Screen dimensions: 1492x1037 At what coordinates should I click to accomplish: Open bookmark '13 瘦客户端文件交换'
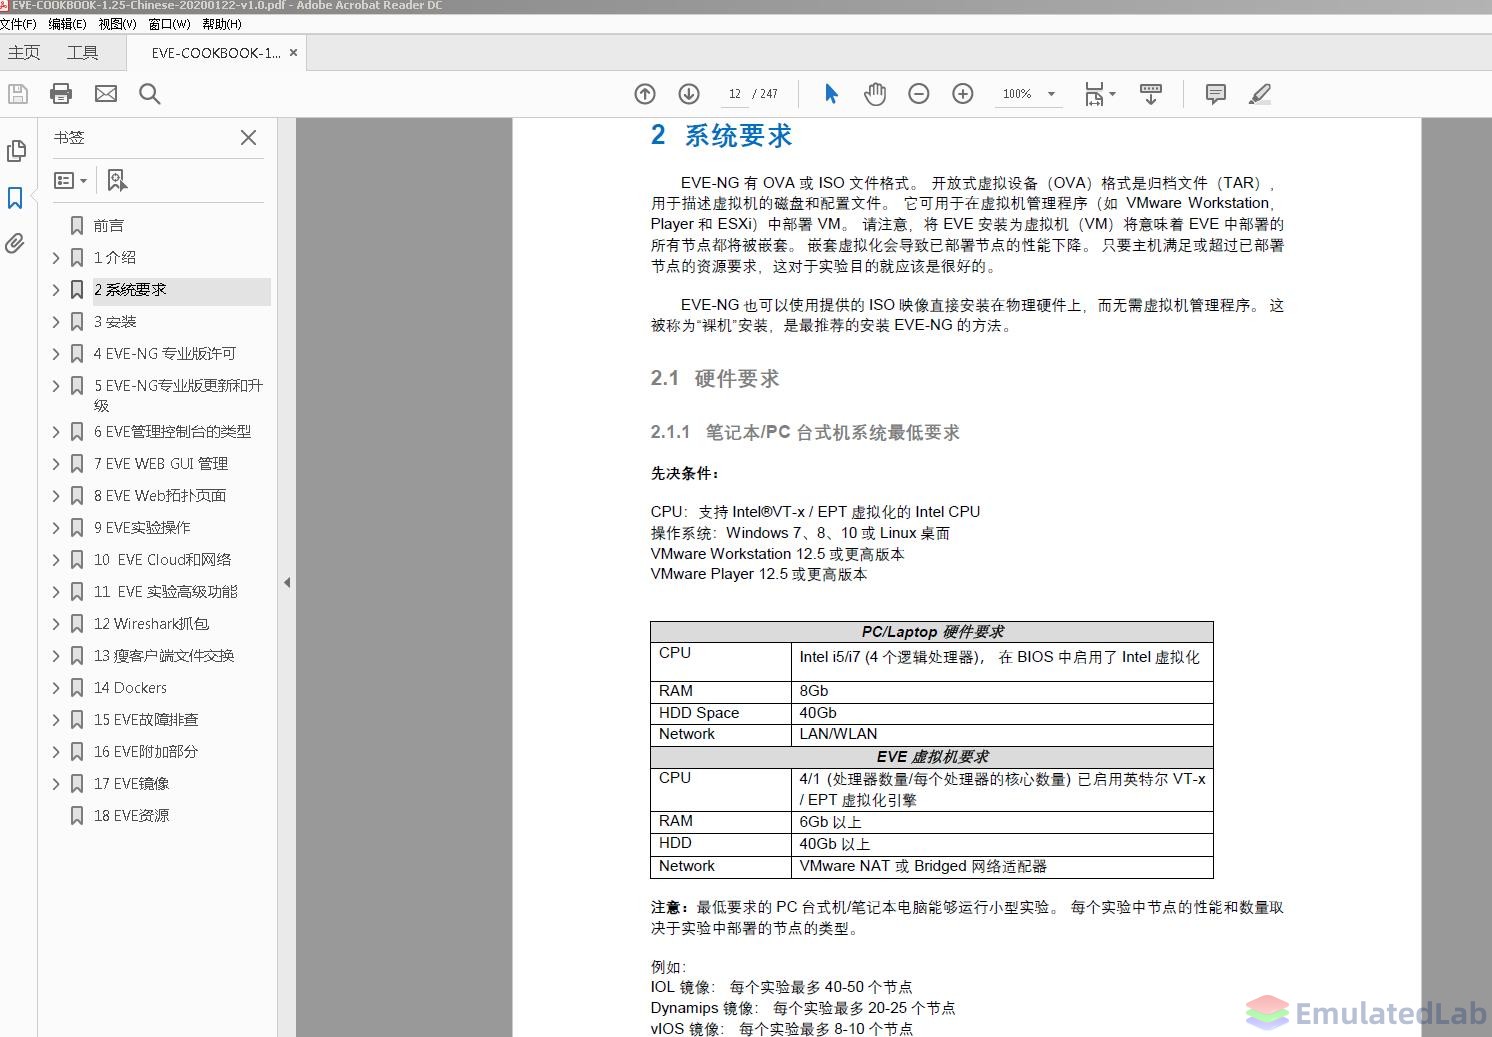coord(164,656)
